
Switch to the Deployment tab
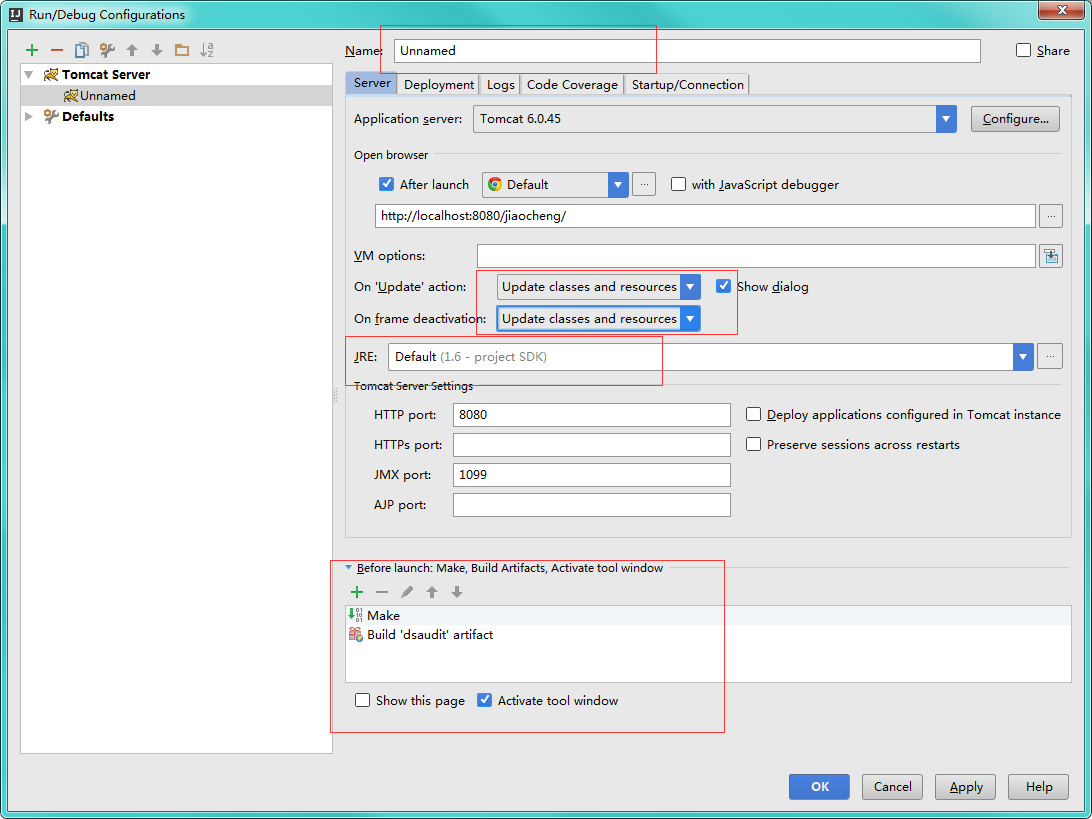click(x=439, y=84)
